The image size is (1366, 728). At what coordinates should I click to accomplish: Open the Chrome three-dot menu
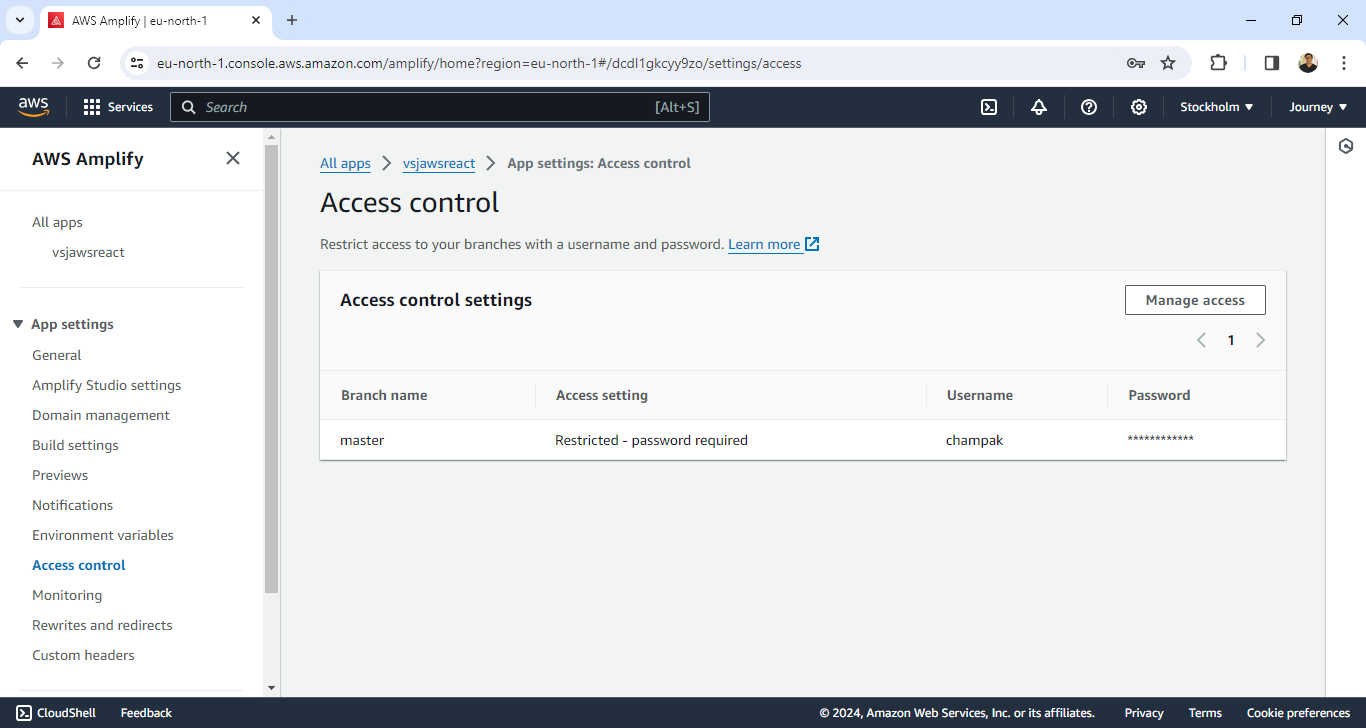pyautogui.click(x=1343, y=63)
